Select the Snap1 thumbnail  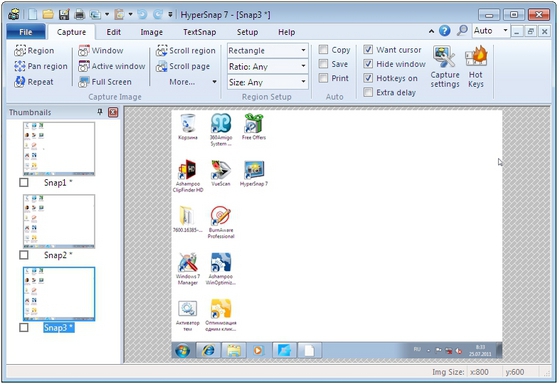coord(59,149)
